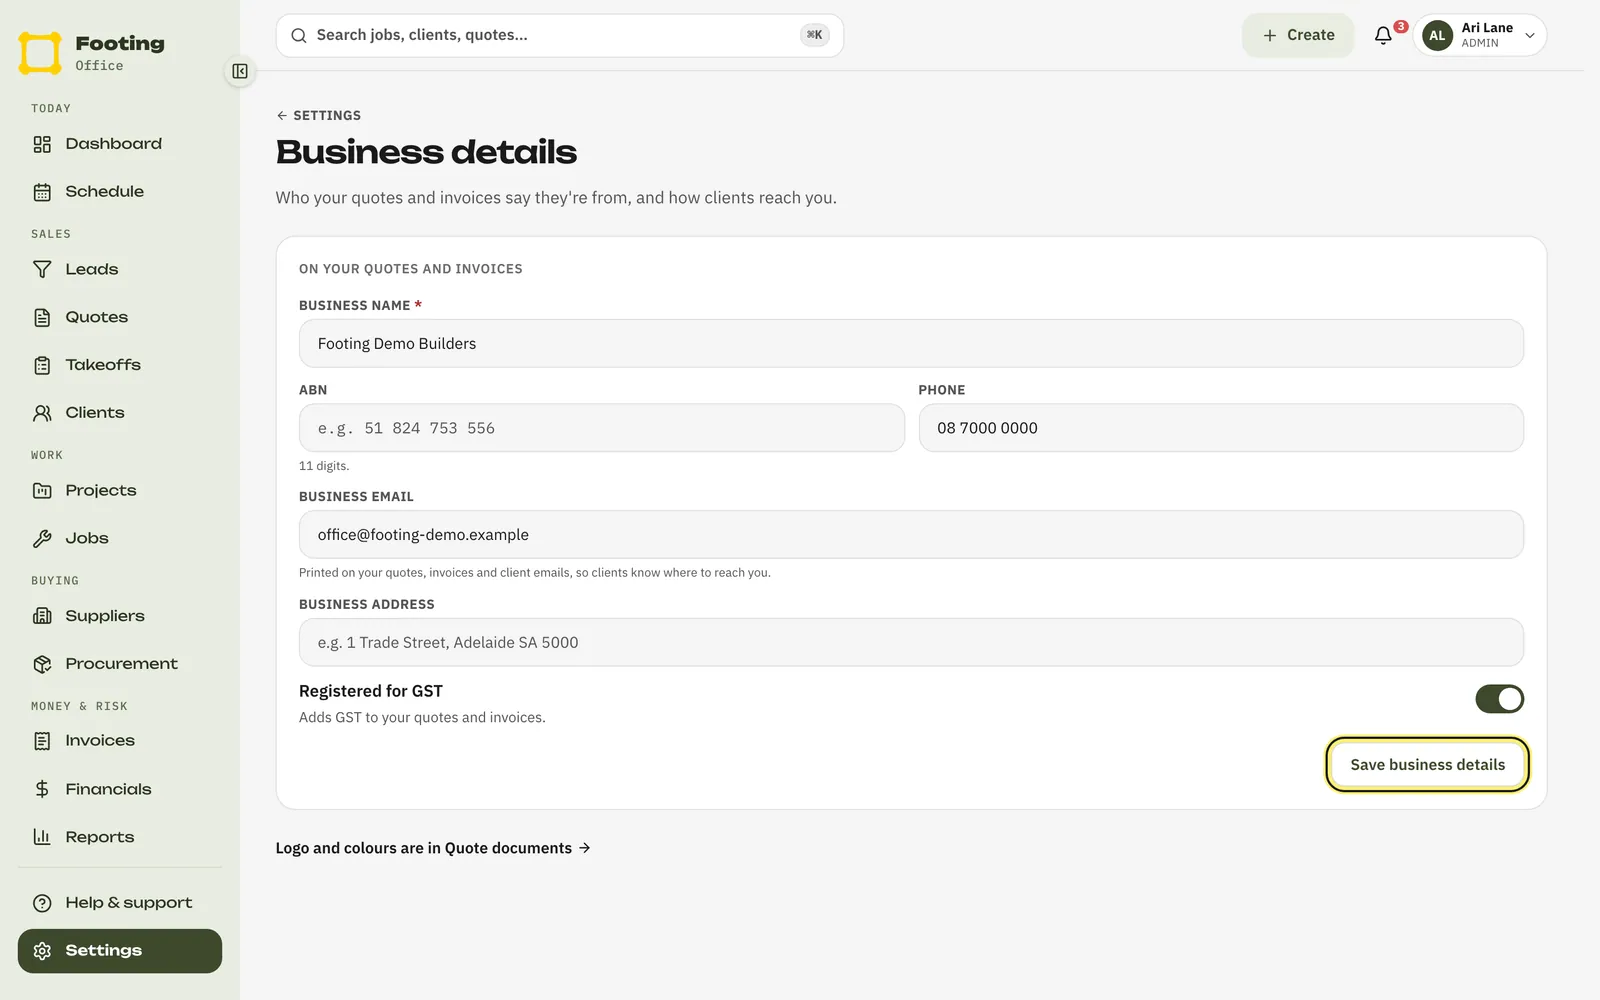Focus the Business name field
The height and width of the screenshot is (1000, 1600).
point(911,344)
